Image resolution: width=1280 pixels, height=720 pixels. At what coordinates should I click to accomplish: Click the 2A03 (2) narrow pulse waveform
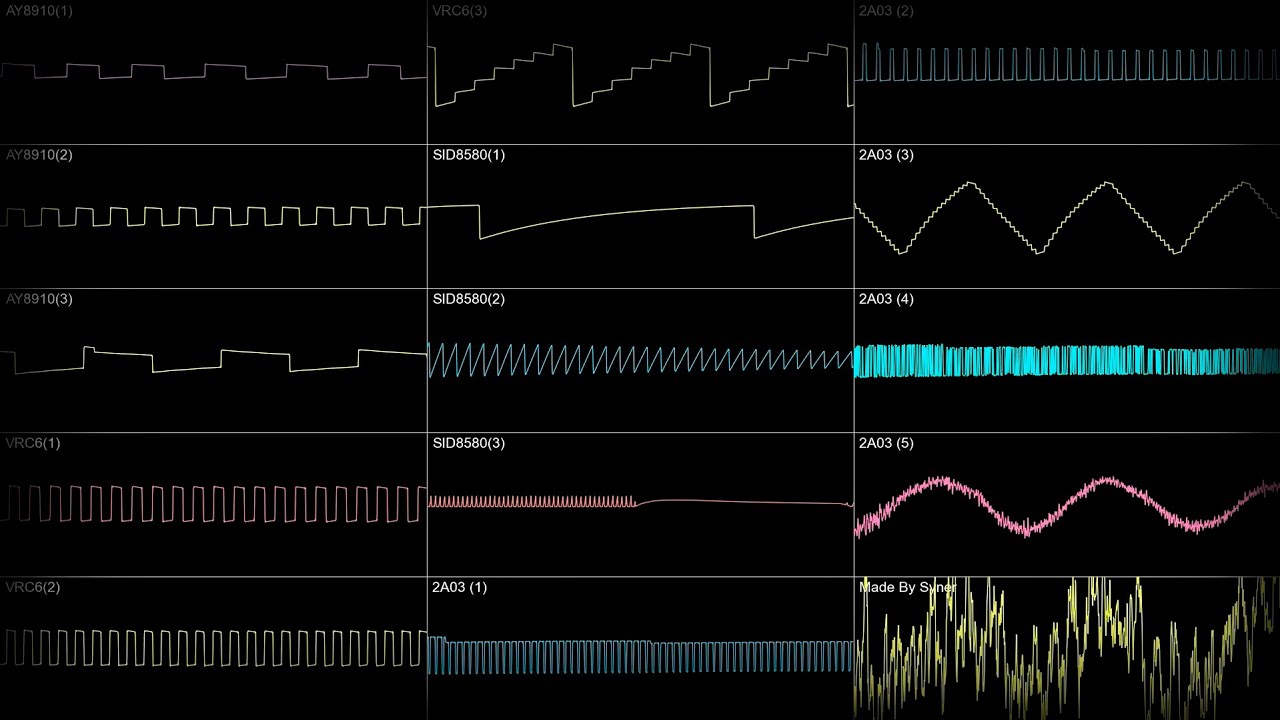tap(1067, 62)
